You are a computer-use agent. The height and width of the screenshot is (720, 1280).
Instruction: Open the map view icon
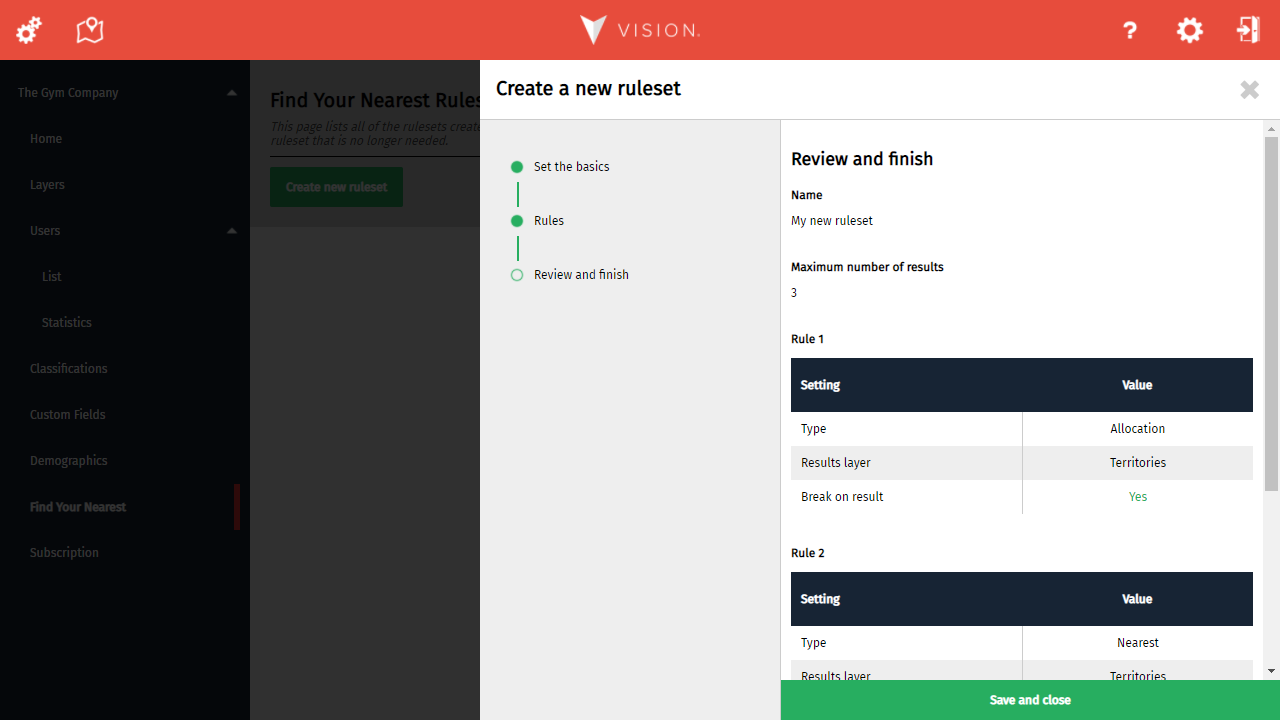pyautogui.click(x=90, y=30)
